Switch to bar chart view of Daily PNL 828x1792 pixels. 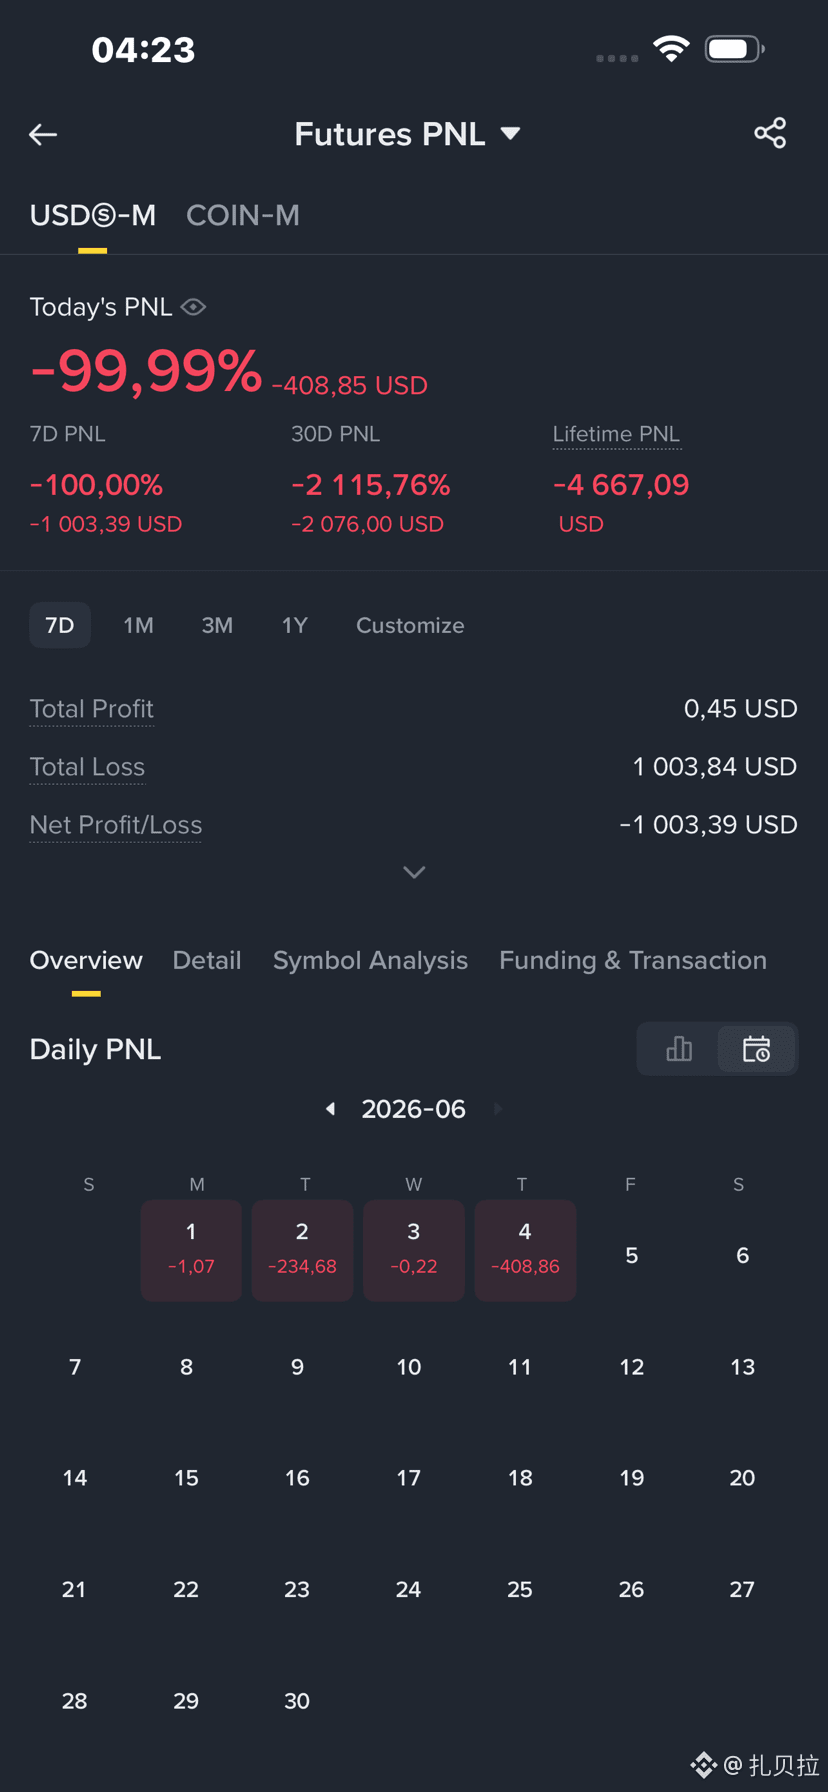pos(679,1049)
